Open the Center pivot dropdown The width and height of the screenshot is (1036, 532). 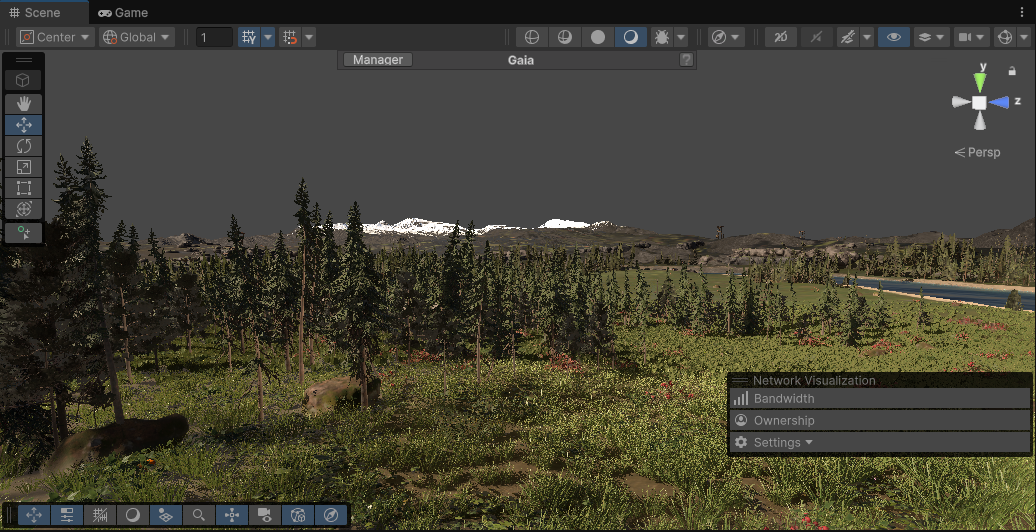coord(55,37)
